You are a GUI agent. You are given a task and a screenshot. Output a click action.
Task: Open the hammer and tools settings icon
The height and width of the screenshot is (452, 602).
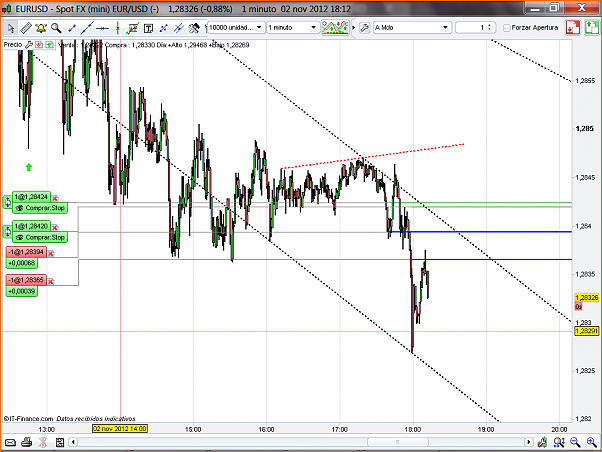[x=194, y=28]
